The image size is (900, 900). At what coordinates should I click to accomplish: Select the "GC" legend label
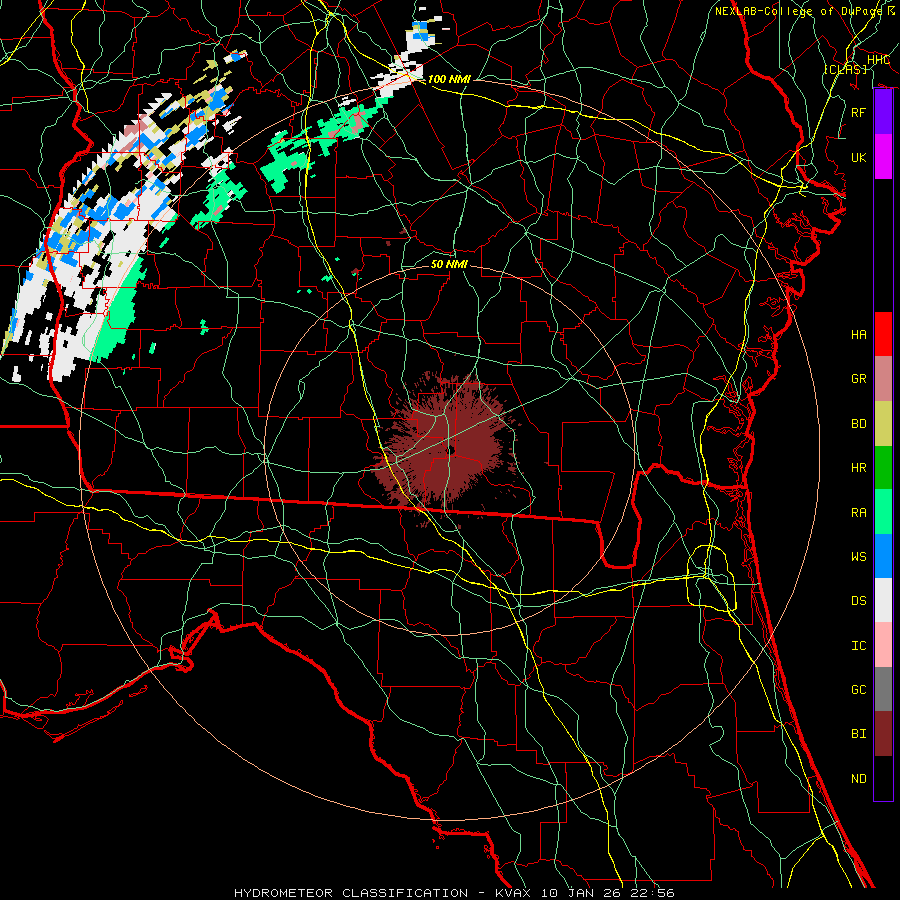pyautogui.click(x=859, y=690)
